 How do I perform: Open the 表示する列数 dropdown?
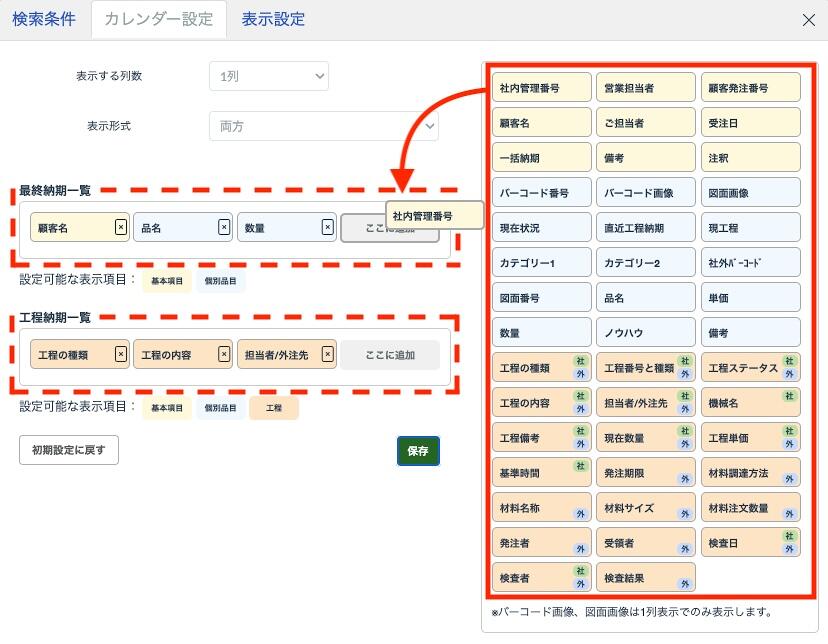tap(268, 76)
